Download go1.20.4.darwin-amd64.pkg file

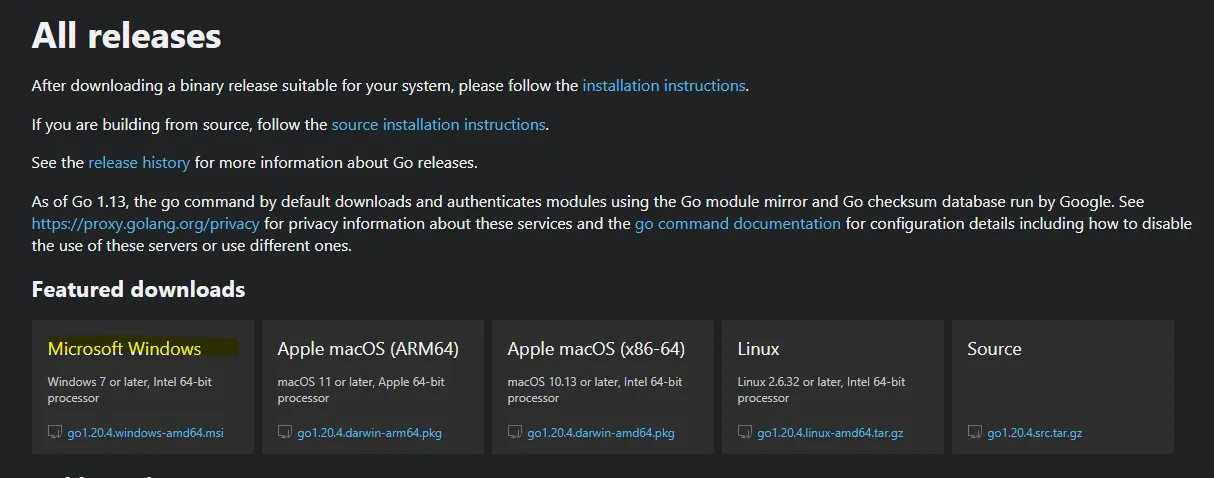pyautogui.click(x=600, y=433)
